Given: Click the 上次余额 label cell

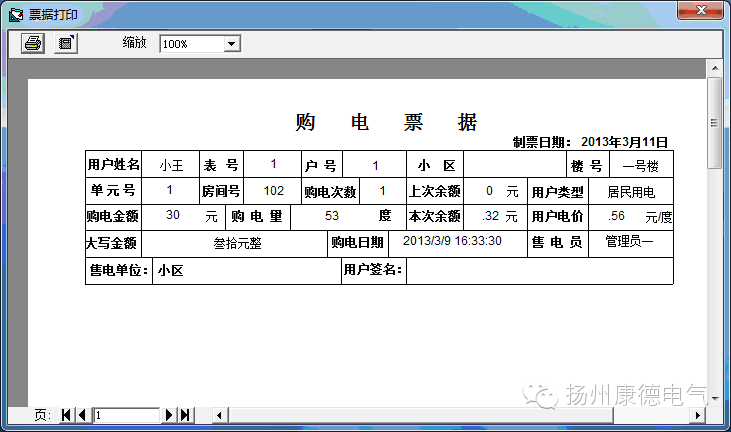Looking at the screenshot, I should pyautogui.click(x=434, y=191).
